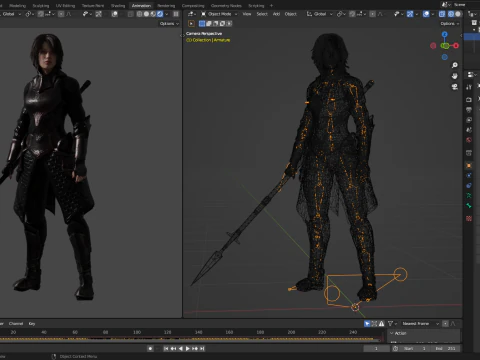The width and height of the screenshot is (480, 360).
Task: Toggle proportional editing in right viewport
Action: point(373,14)
